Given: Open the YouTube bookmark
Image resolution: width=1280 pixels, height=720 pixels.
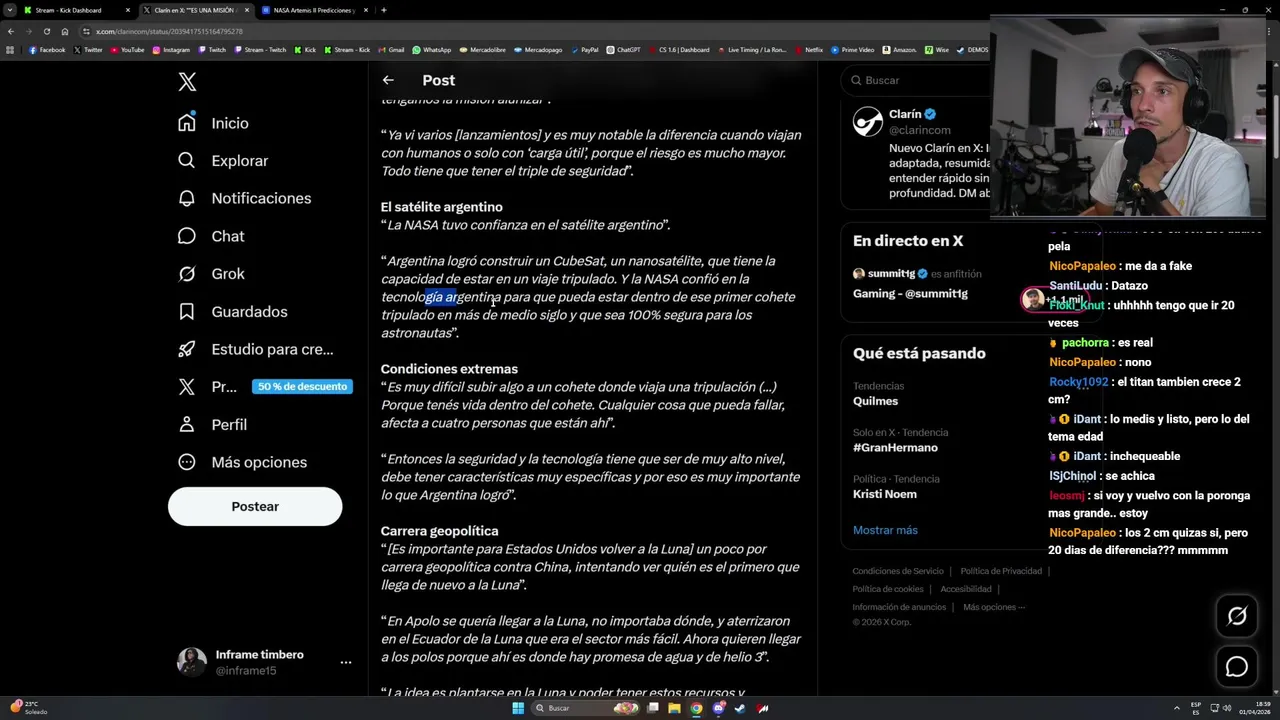Looking at the screenshot, I should pos(127,50).
